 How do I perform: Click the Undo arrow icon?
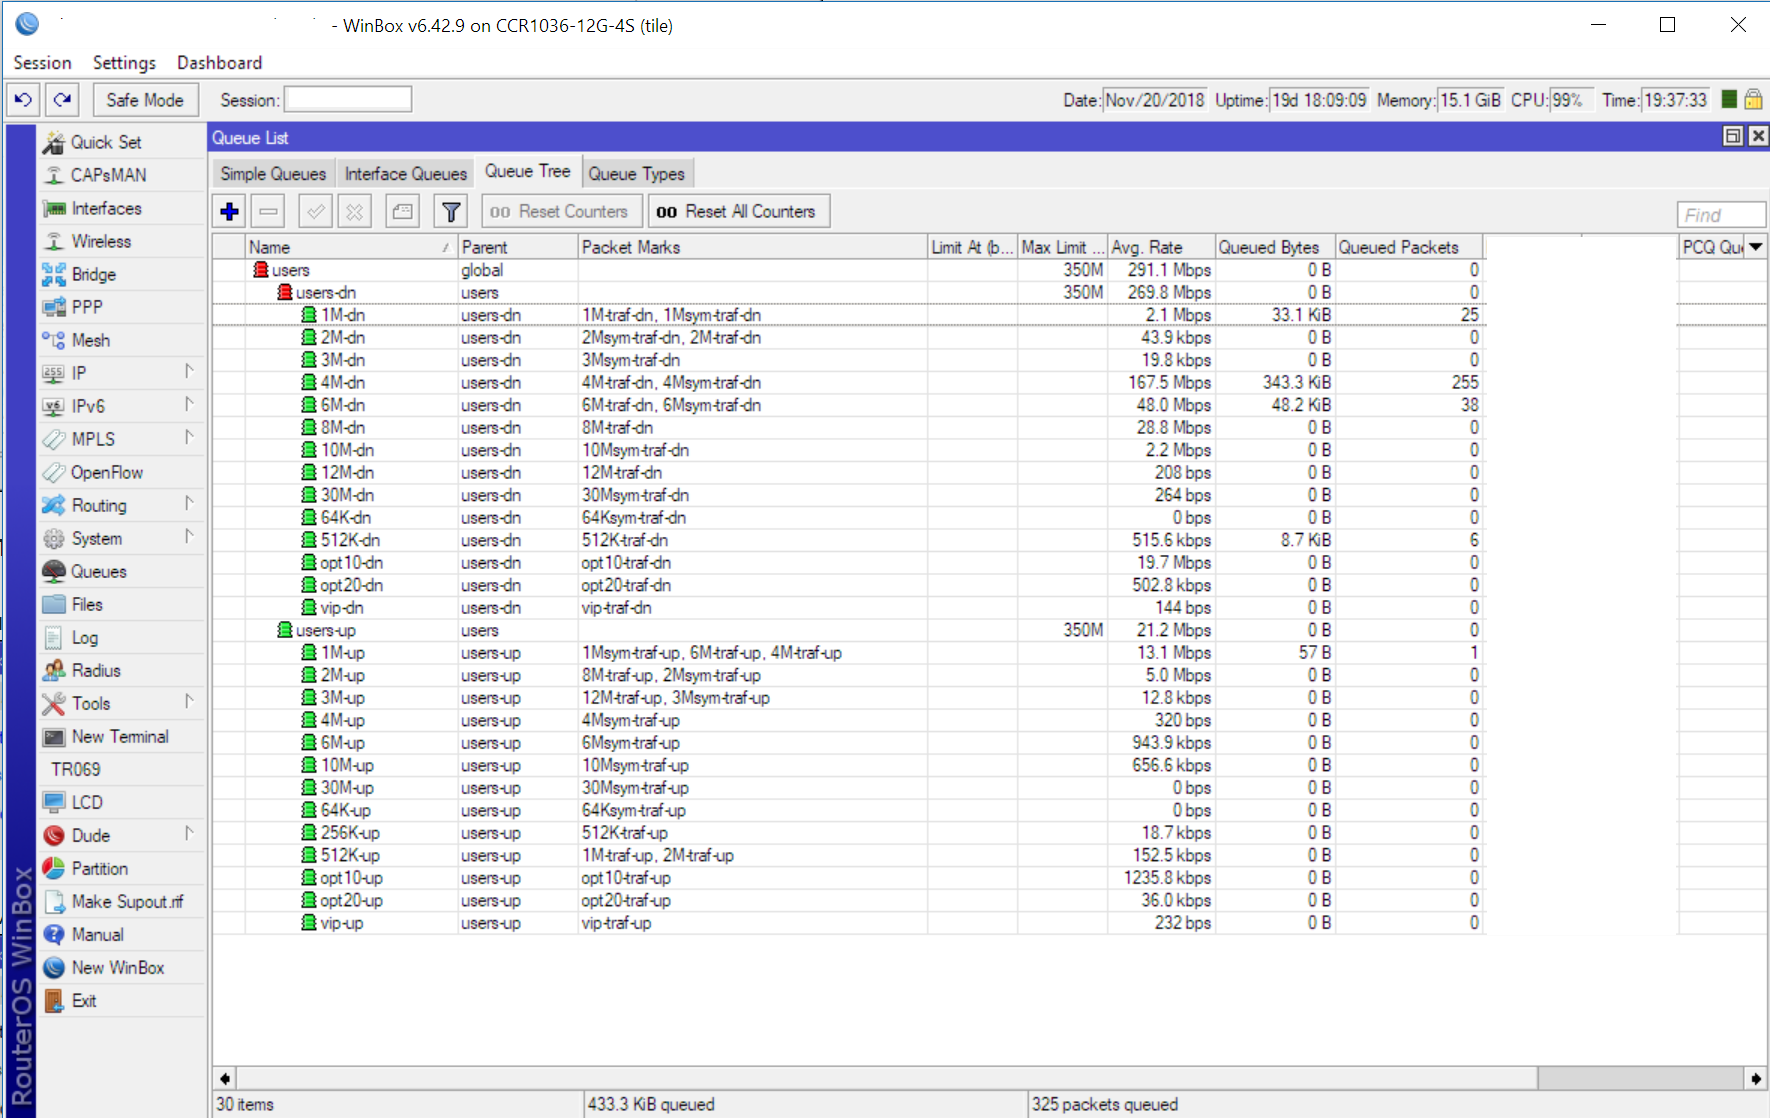point(24,100)
